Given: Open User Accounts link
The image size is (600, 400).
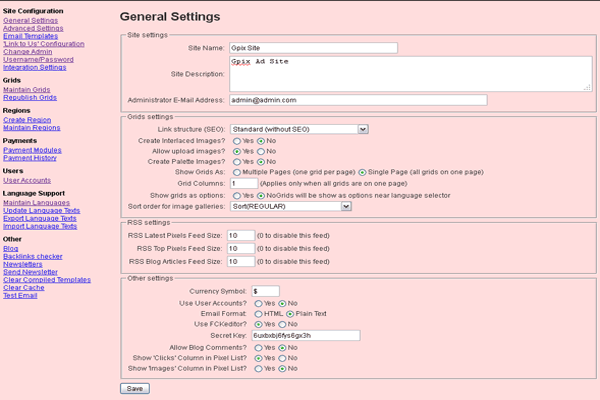Looking at the screenshot, I should click(27, 180).
